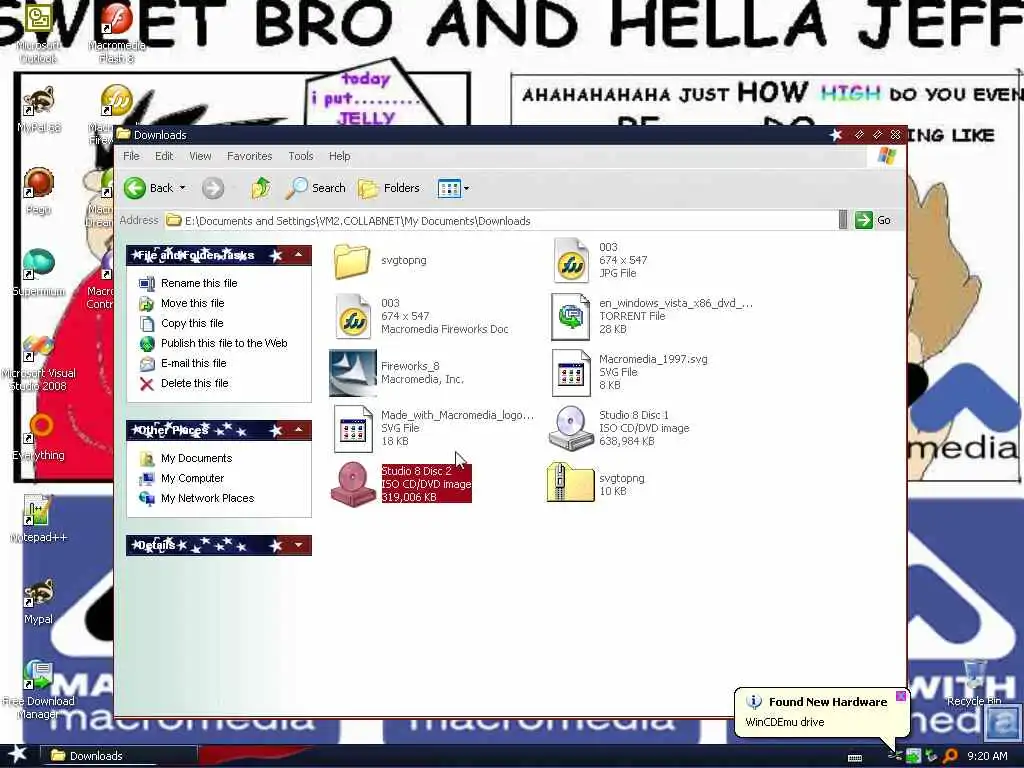Click the taskbar clock showing 9:20 AM

point(987,756)
